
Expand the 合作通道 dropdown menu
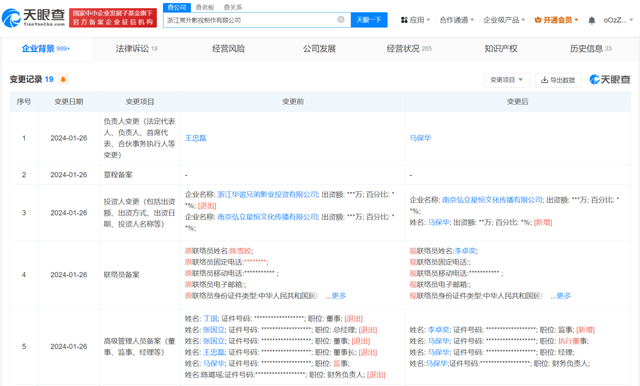(x=457, y=20)
